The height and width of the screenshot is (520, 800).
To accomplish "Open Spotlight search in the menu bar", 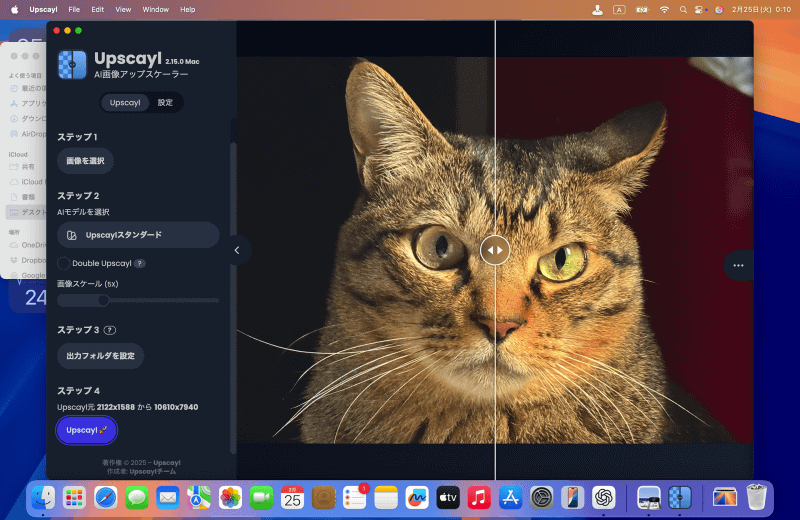I will tap(683, 9).
